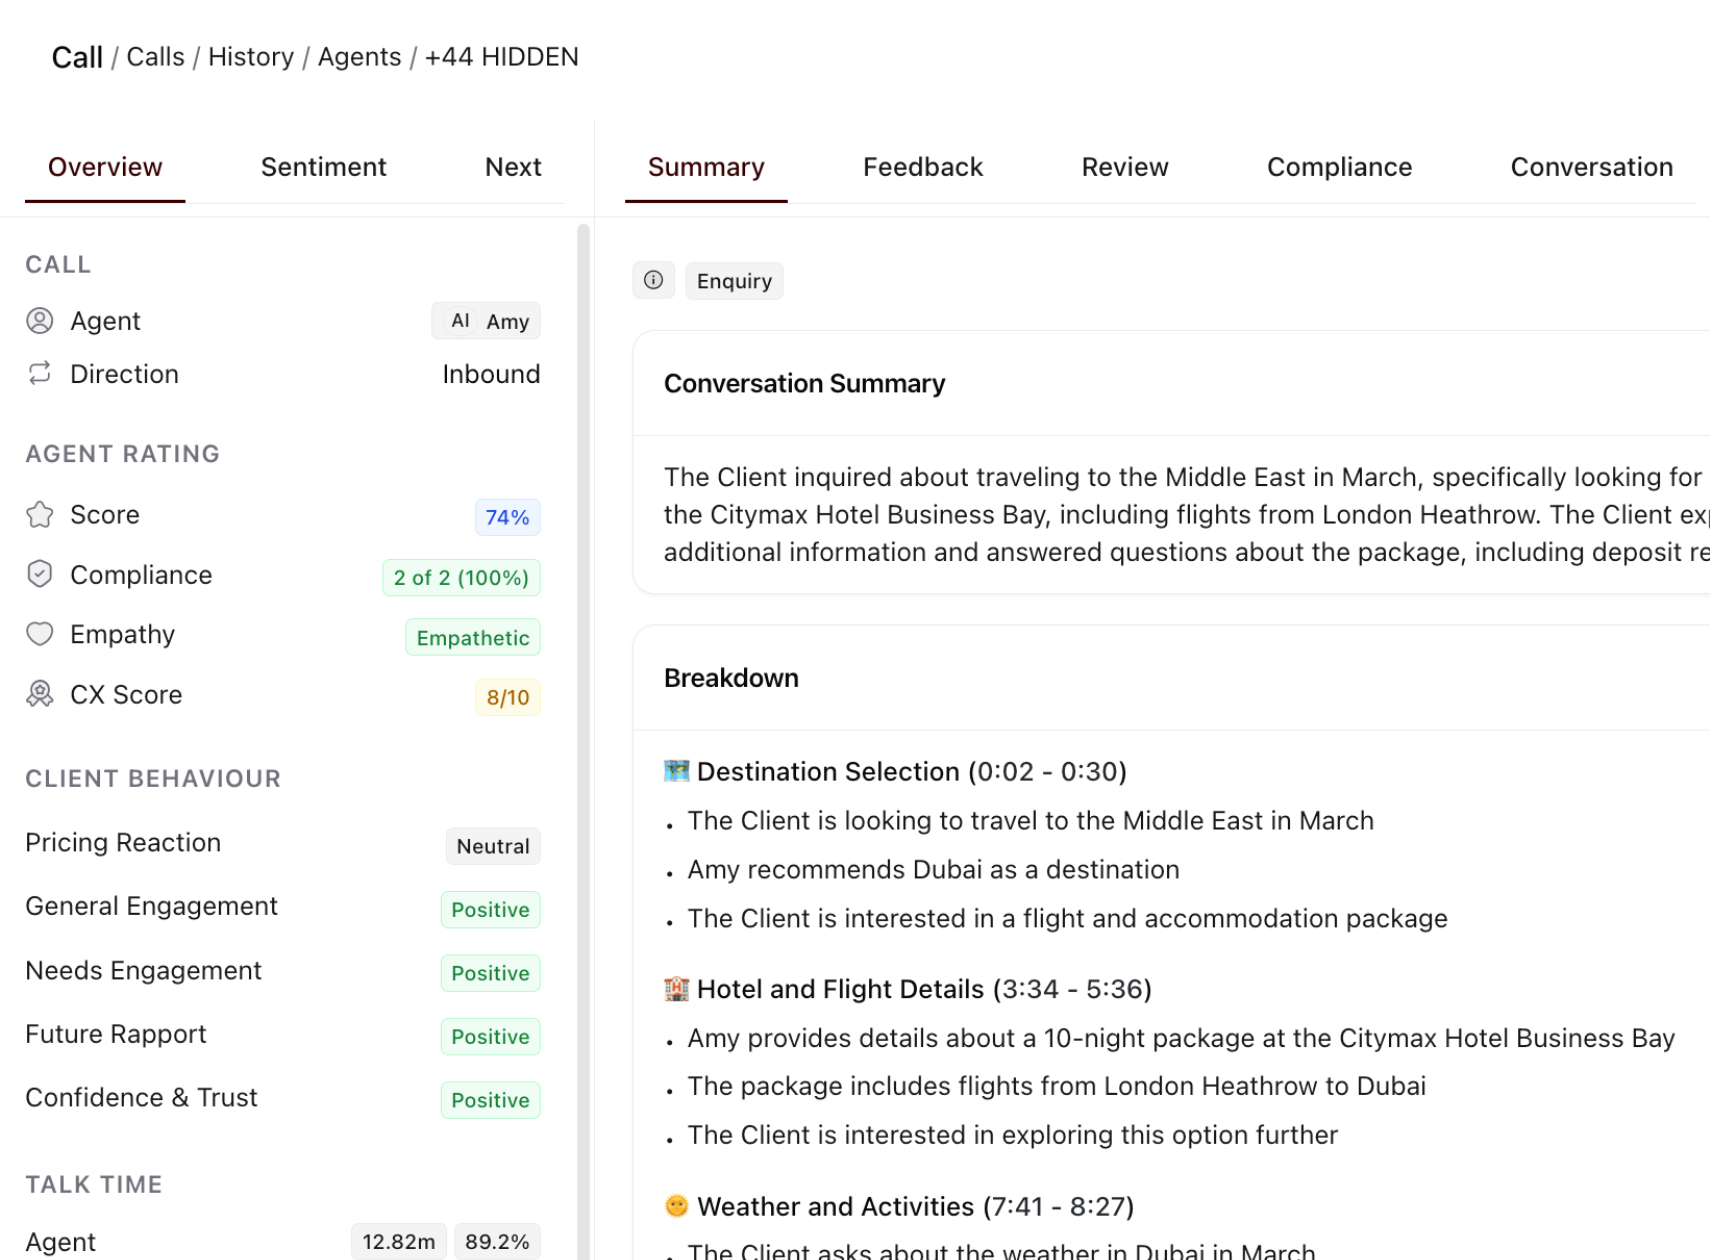Viewport: 1710px width, 1260px height.
Task: Click the AI Amy agent badge
Action: pos(486,321)
